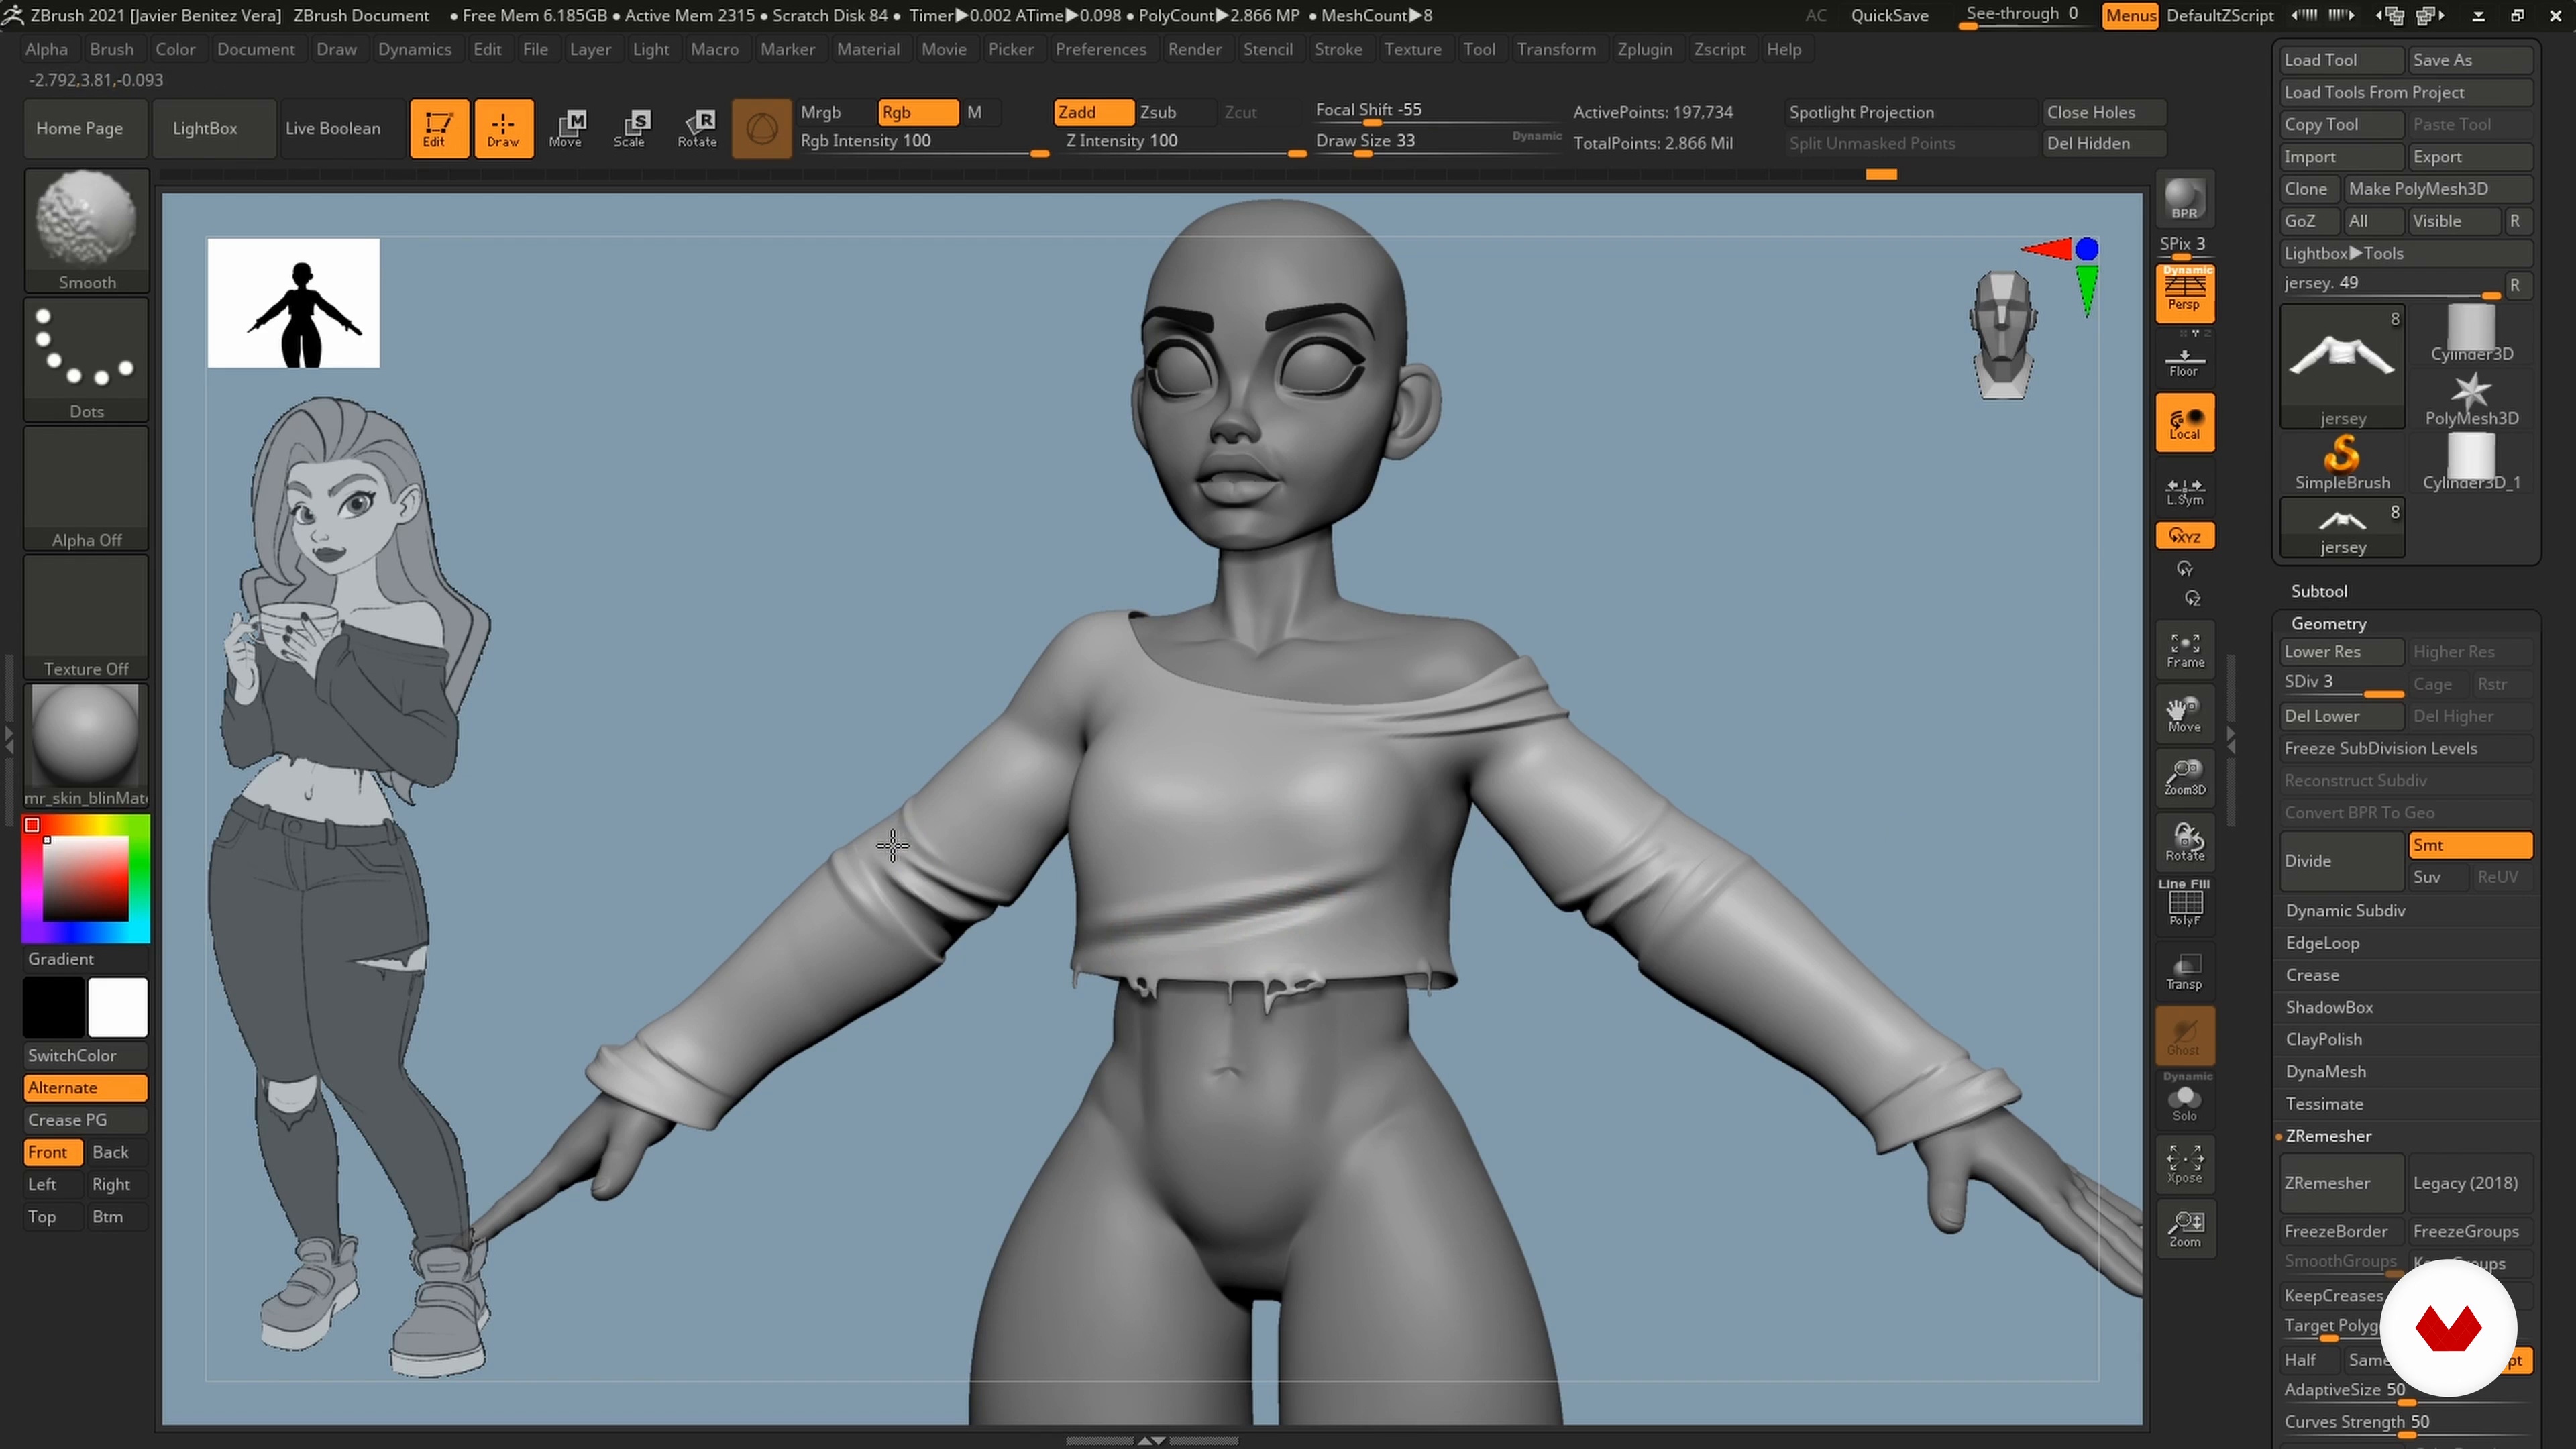The image size is (2576, 1449).
Task: Click the Xpose icon
Action: pyautogui.click(x=2184, y=1165)
